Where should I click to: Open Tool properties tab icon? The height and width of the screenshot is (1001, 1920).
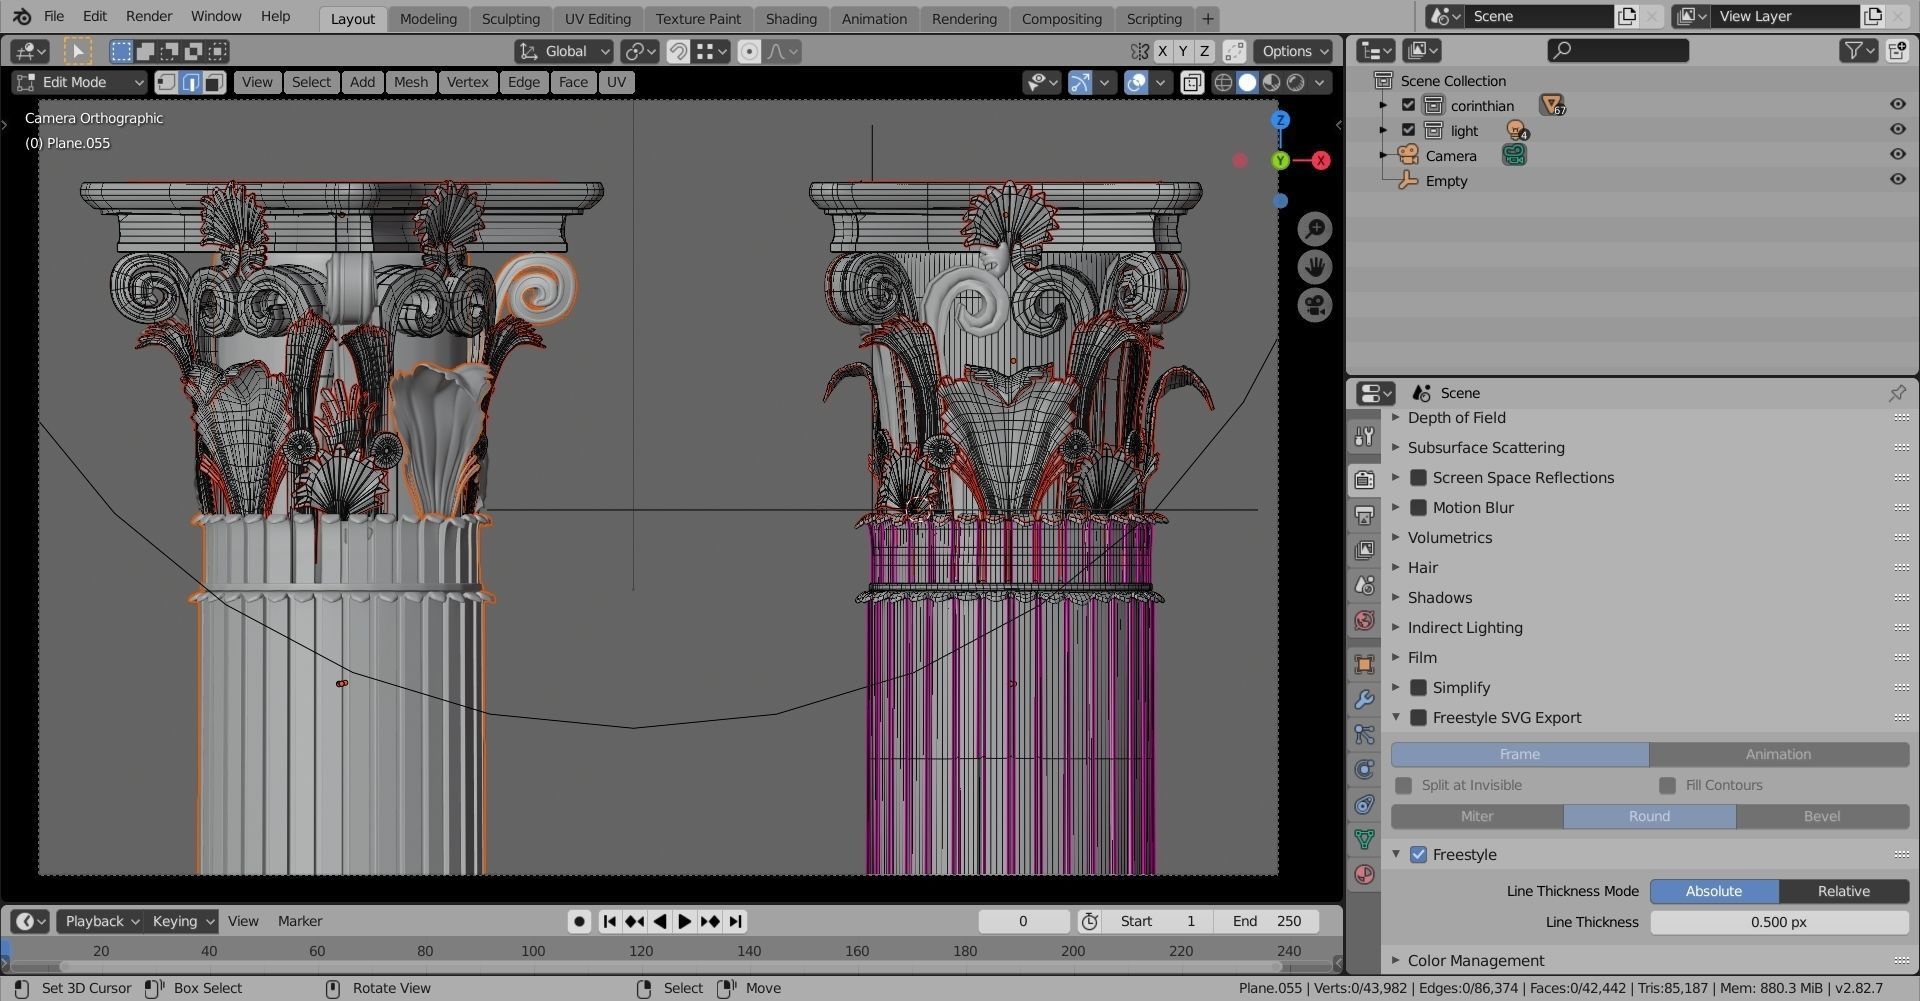coord(1364,436)
